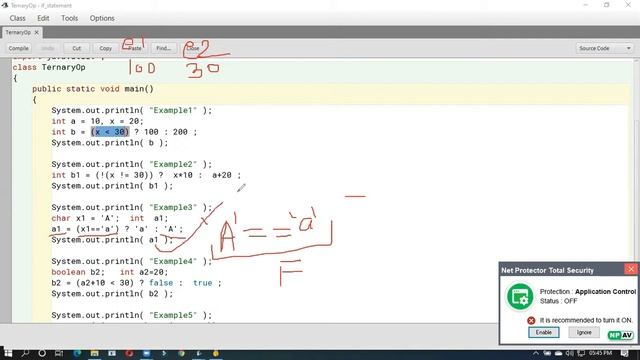
Task: Open the Source Code view dropdown
Action: (x=604, y=48)
